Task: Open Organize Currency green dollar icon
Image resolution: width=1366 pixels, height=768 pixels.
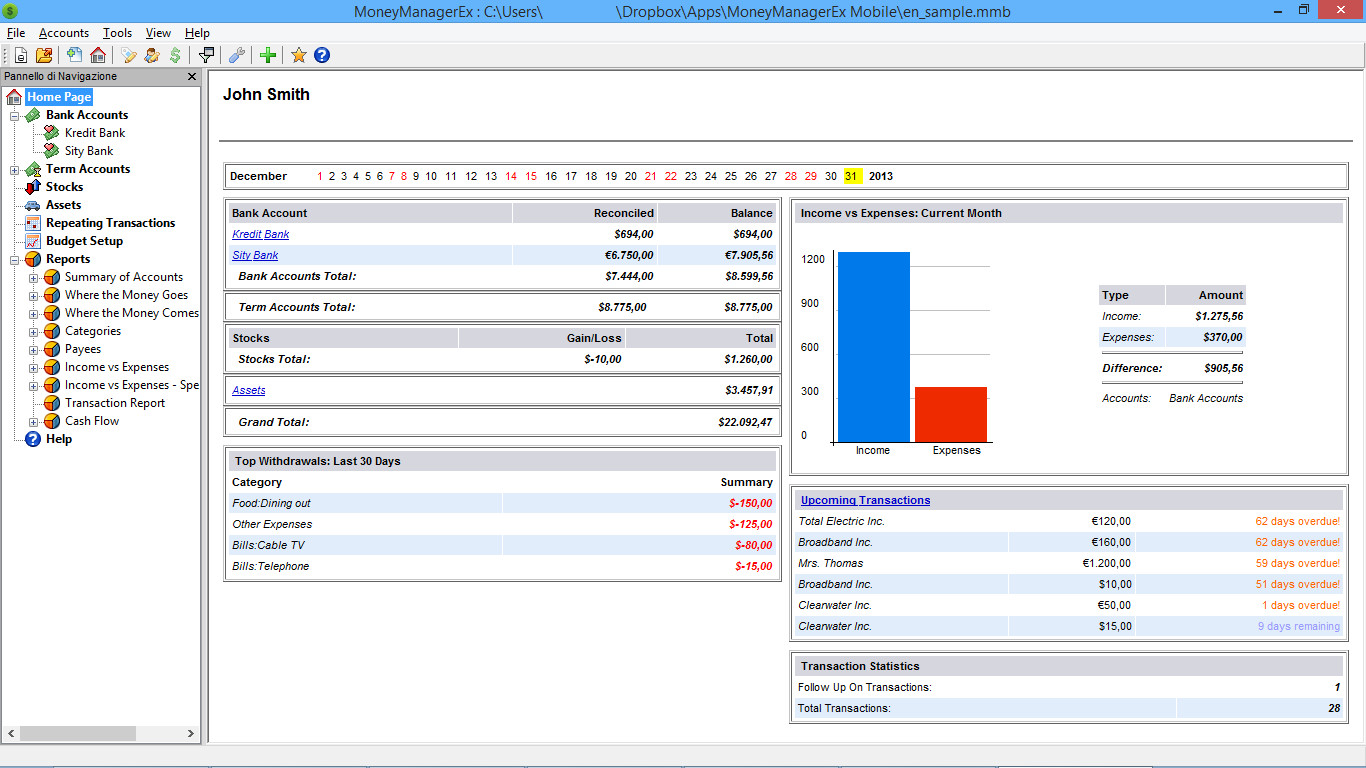Action: 175,55
